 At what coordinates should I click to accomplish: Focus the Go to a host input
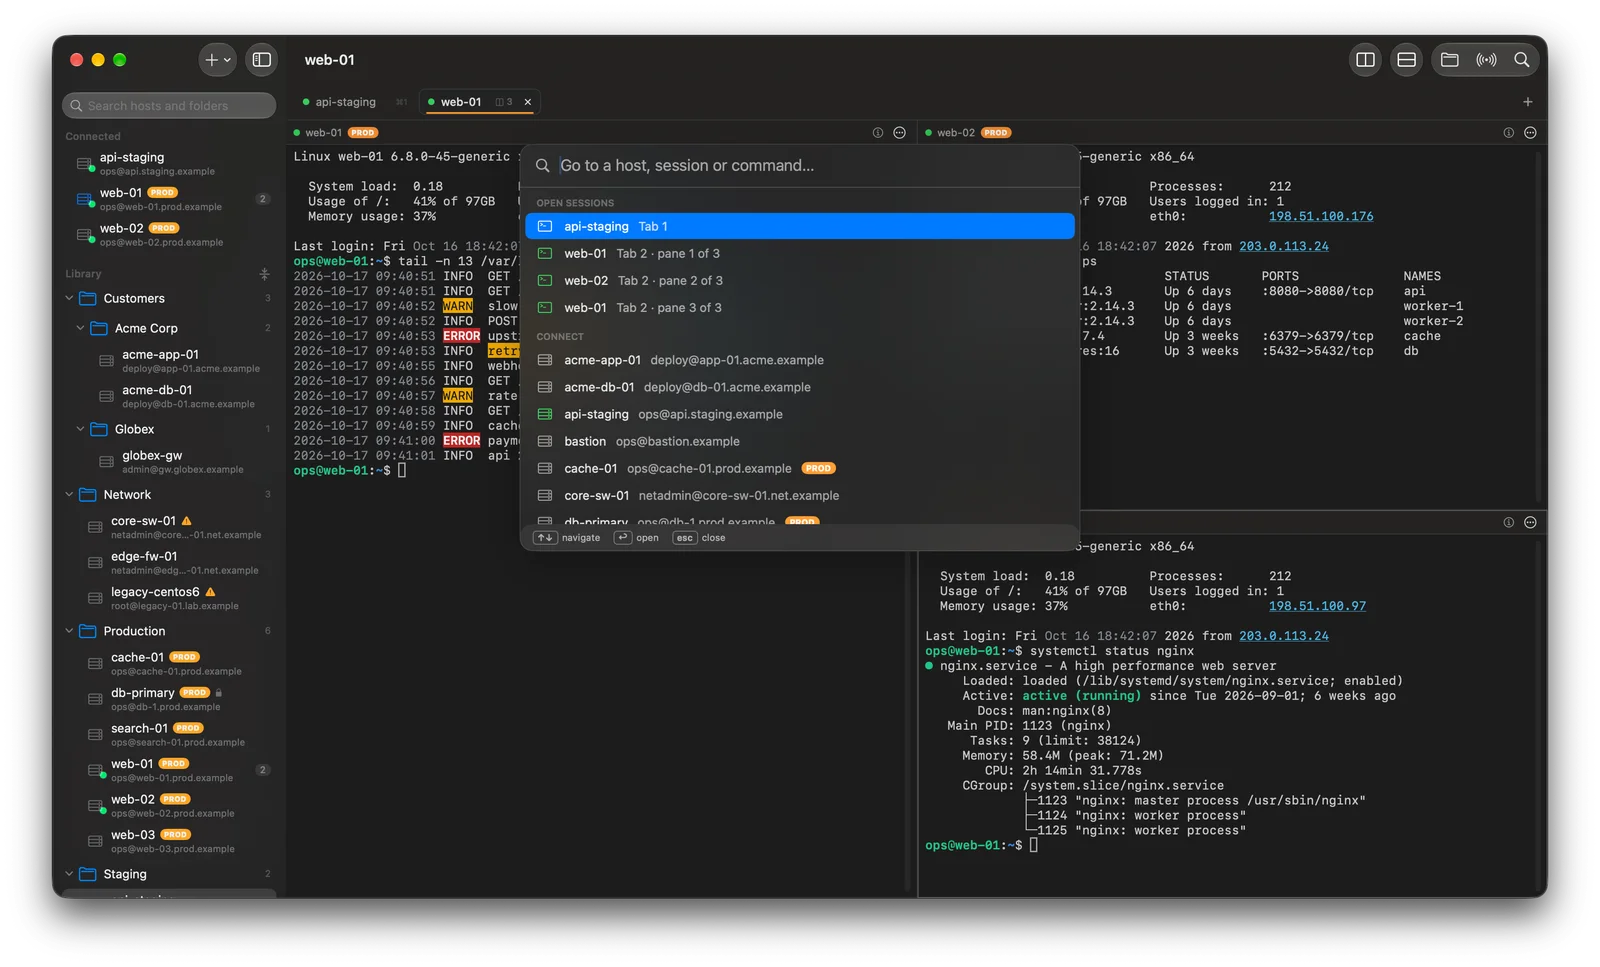point(800,166)
